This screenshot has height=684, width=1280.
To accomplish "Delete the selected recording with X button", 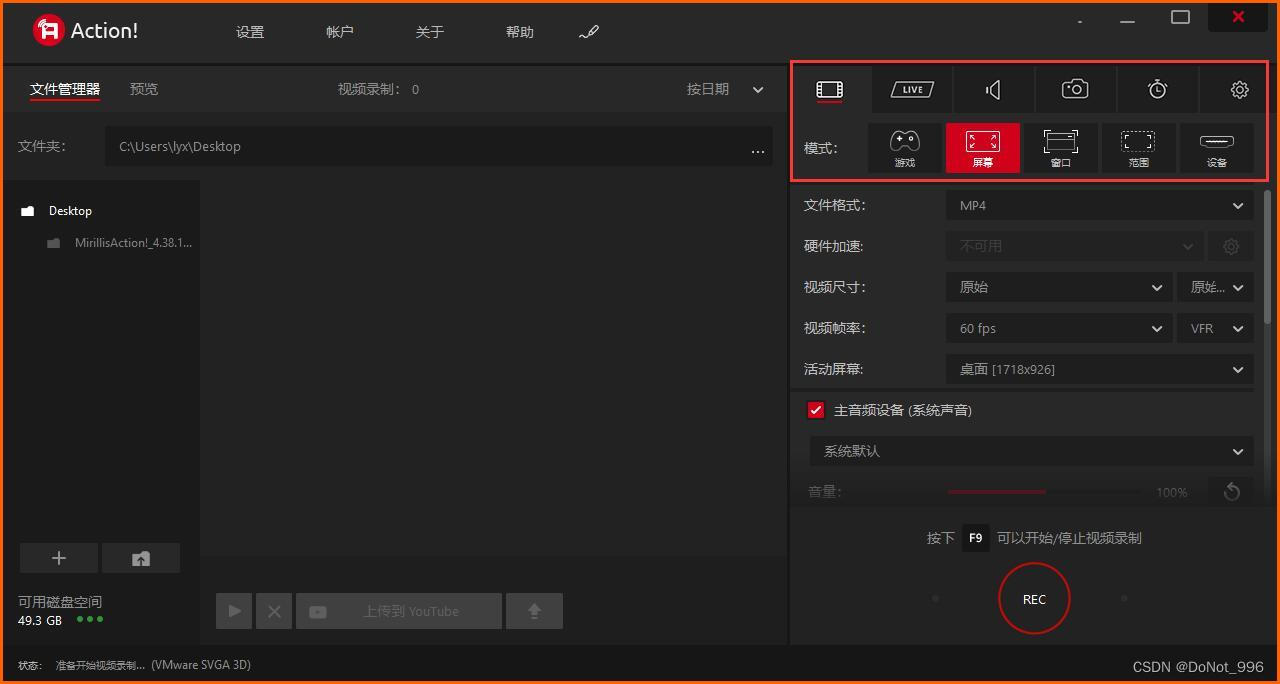I will [274, 611].
